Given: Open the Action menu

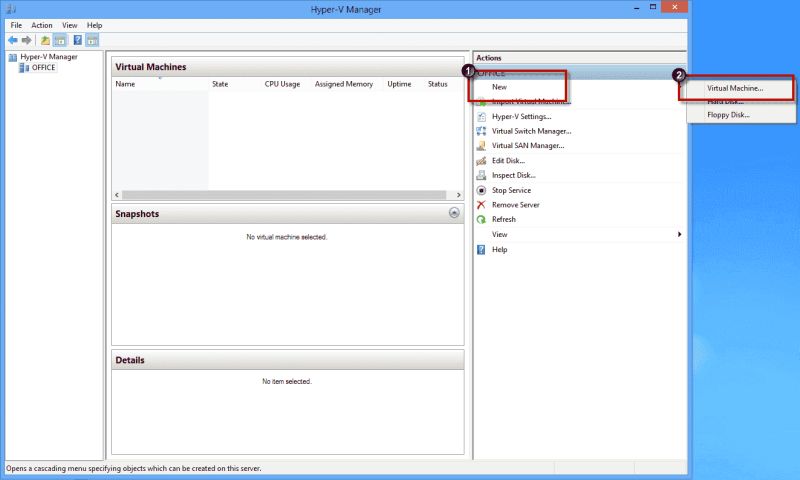Looking at the screenshot, I should coord(42,25).
